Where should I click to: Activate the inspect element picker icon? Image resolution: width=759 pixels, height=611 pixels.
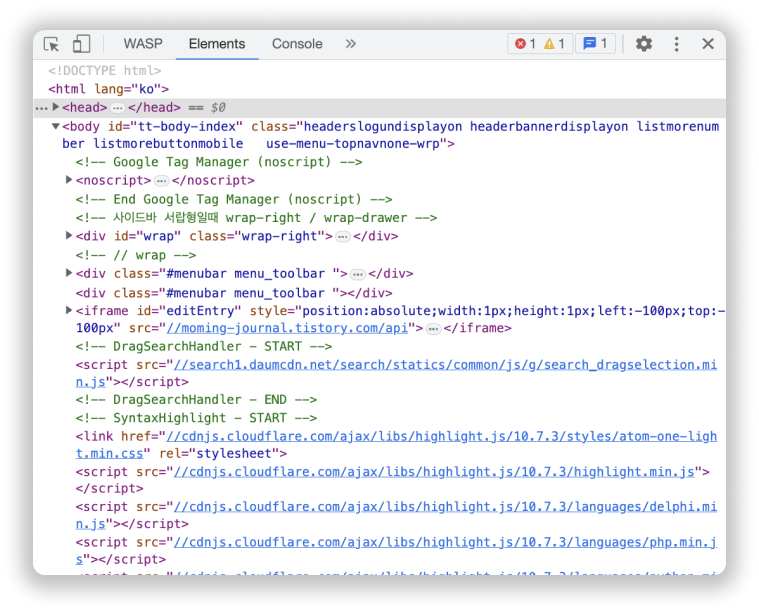pyautogui.click(x=51, y=44)
